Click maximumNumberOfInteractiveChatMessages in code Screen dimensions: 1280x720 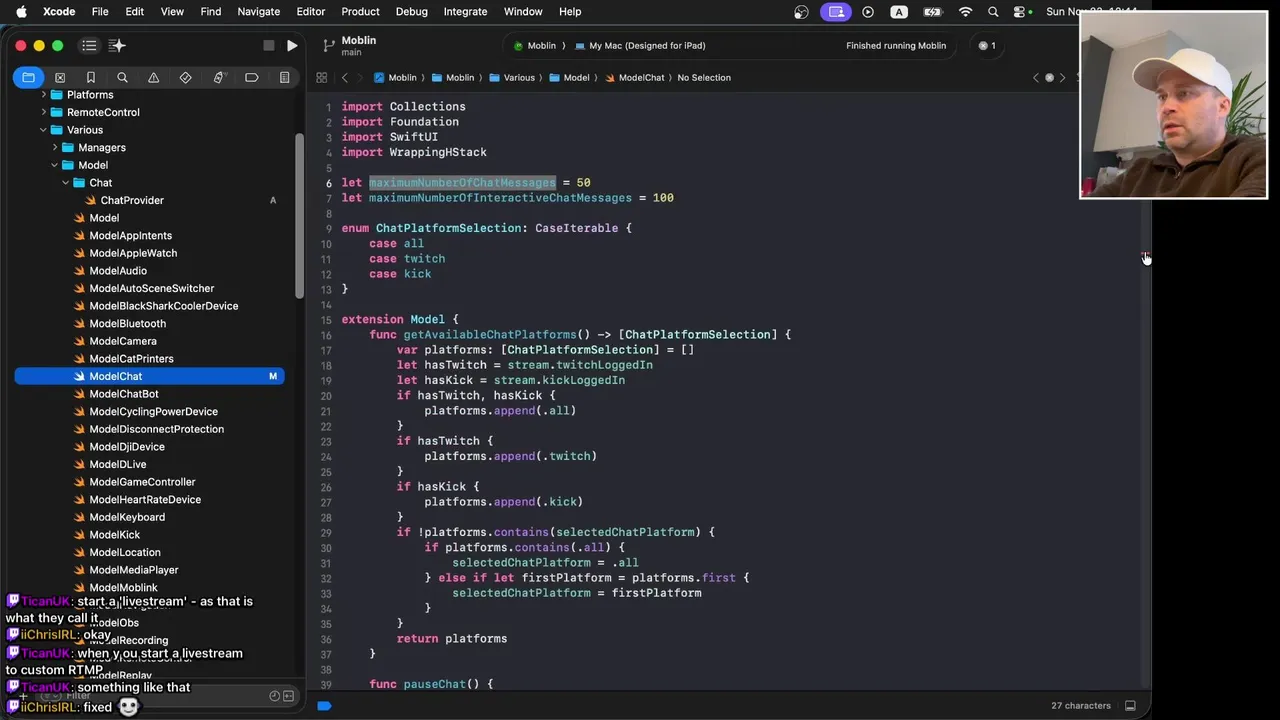(500, 198)
